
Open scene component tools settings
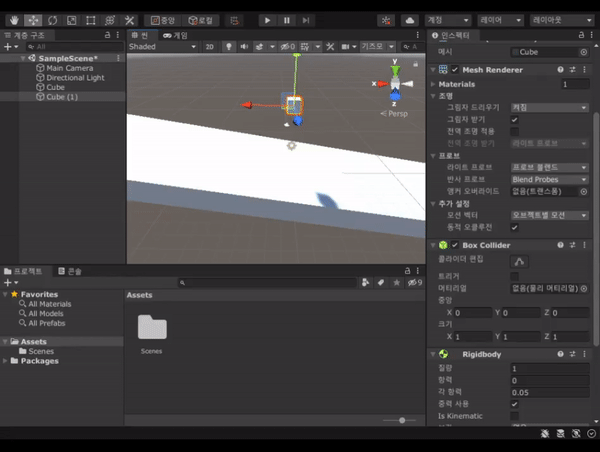coord(330,47)
